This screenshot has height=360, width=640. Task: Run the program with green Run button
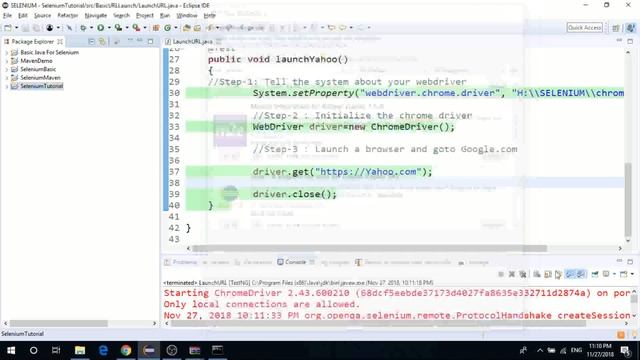click(x=100, y=28)
